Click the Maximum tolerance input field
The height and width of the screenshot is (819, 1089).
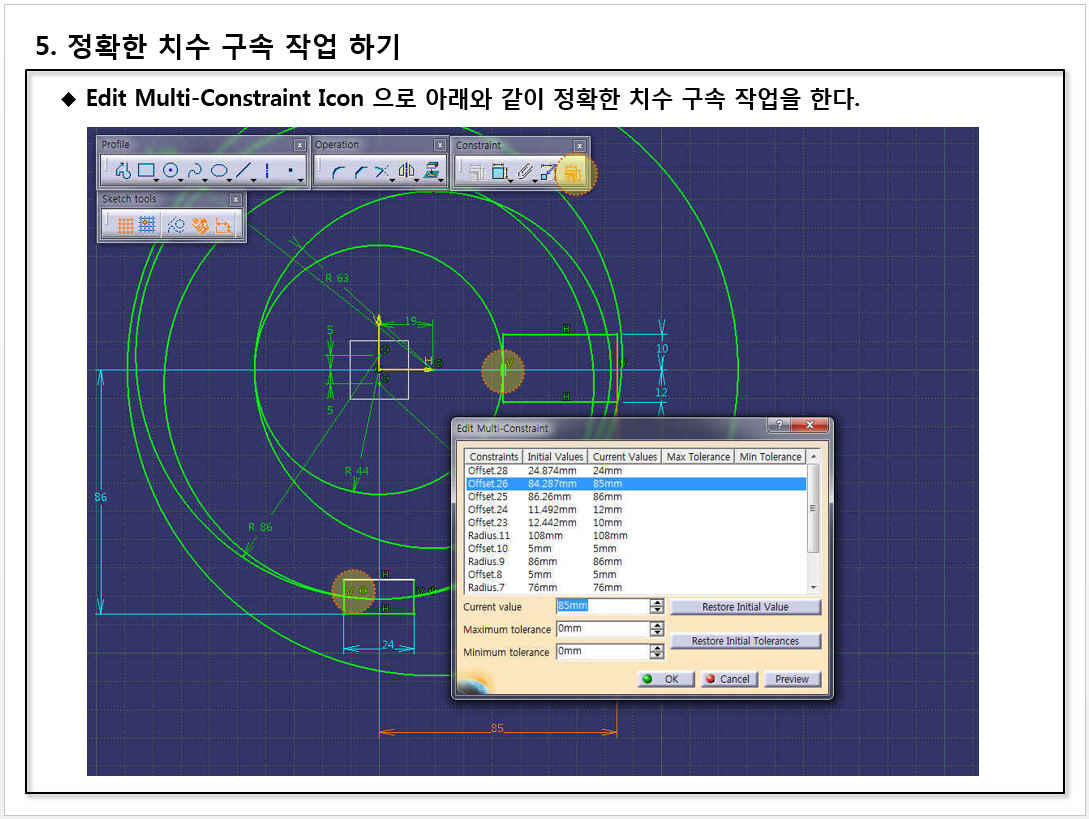click(602, 629)
